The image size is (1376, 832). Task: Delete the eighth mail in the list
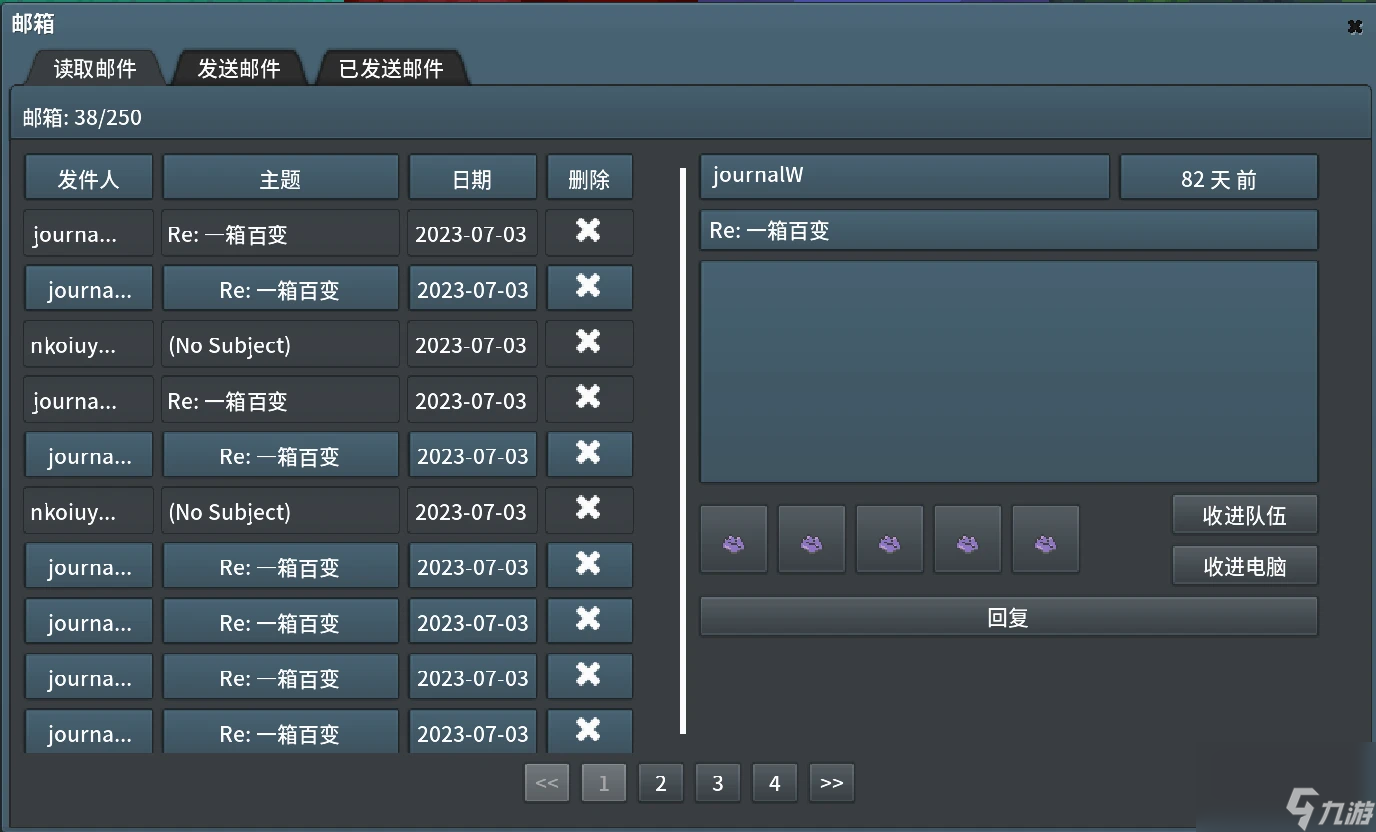click(589, 621)
